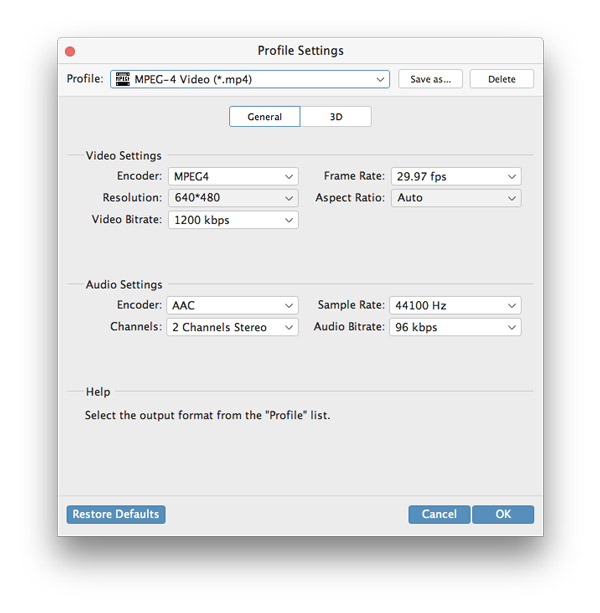
Task: Switch to the 3D tab
Action: [336, 117]
